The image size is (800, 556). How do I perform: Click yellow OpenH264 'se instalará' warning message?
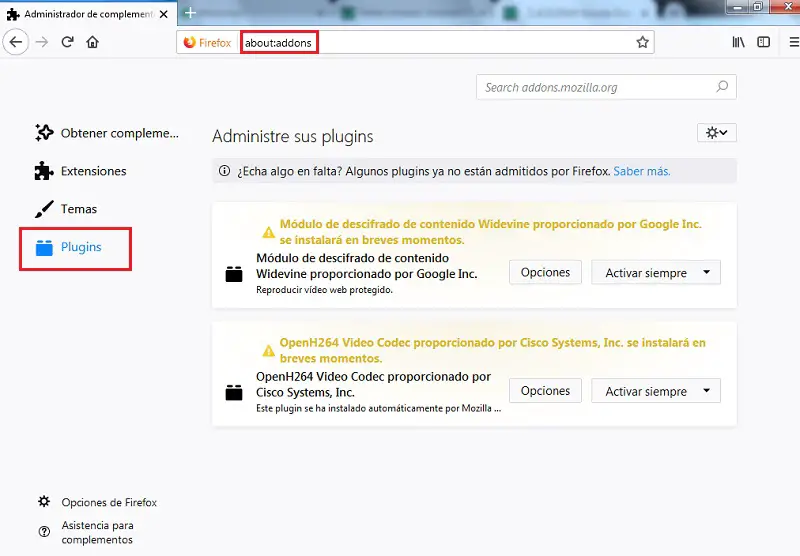coord(493,350)
